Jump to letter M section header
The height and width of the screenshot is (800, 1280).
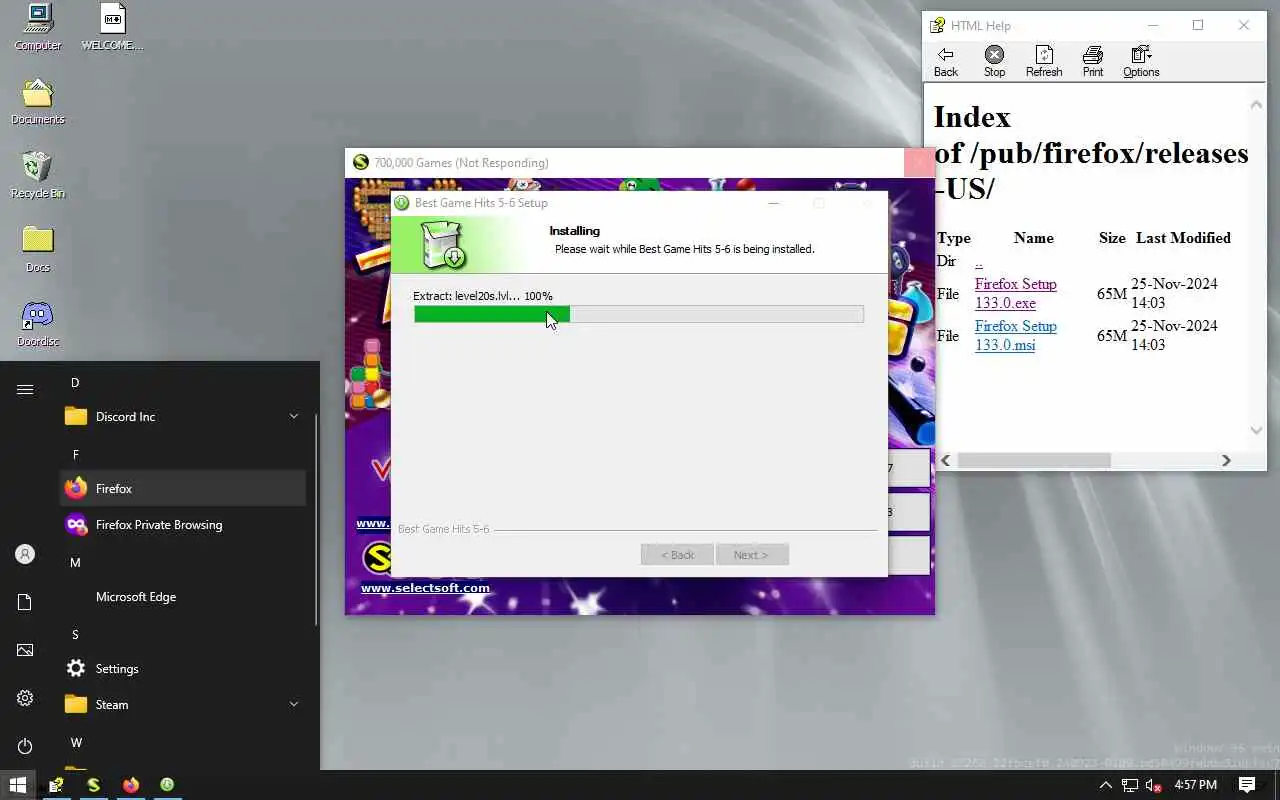coord(75,562)
